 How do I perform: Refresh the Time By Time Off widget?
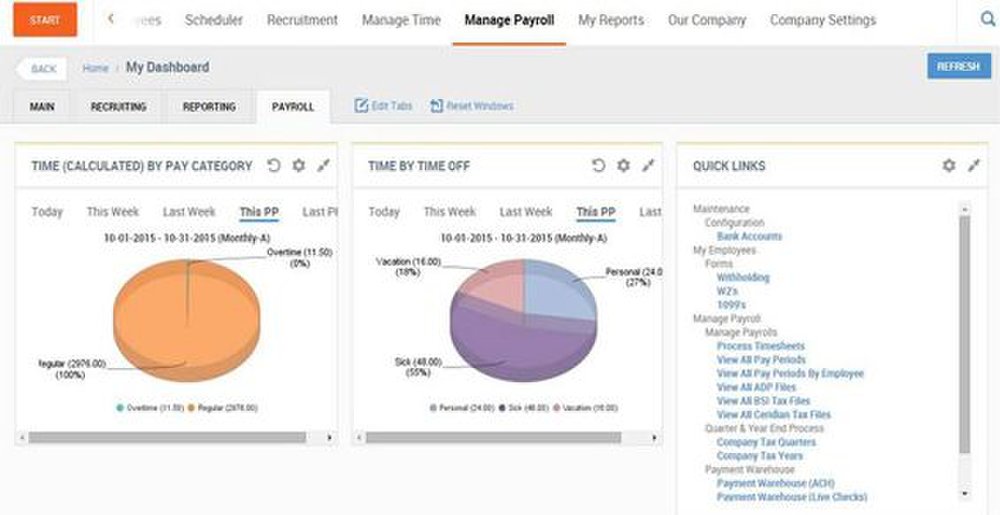coord(598,166)
